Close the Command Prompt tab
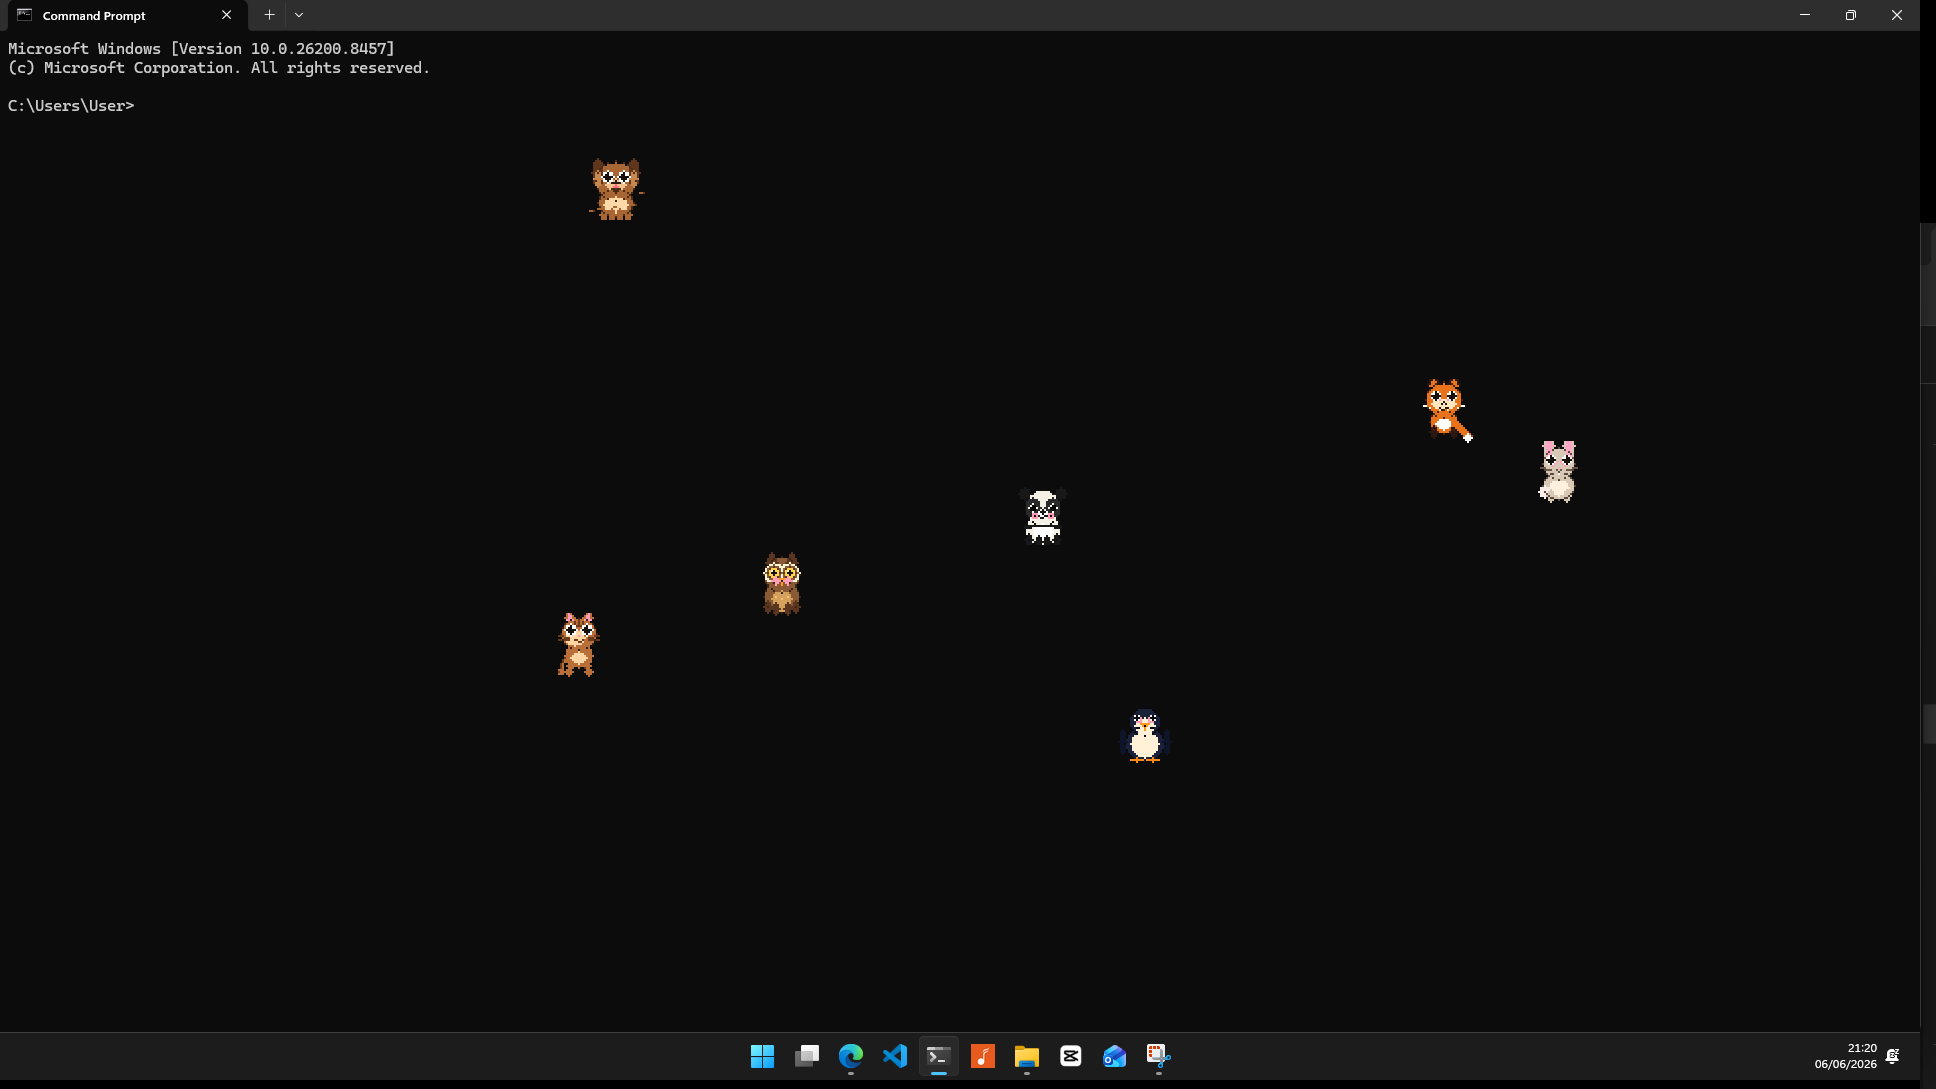The height and width of the screenshot is (1089, 1936). click(x=227, y=15)
